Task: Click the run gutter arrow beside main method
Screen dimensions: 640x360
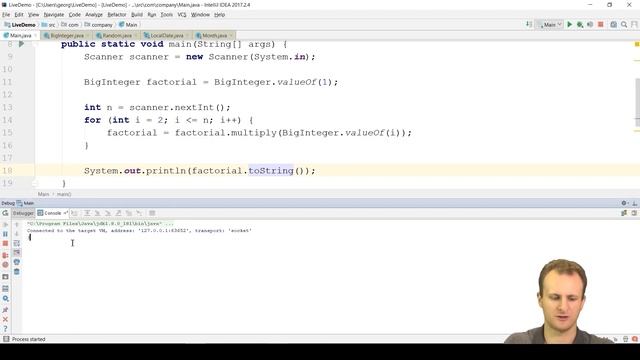Action: [x=22, y=44]
